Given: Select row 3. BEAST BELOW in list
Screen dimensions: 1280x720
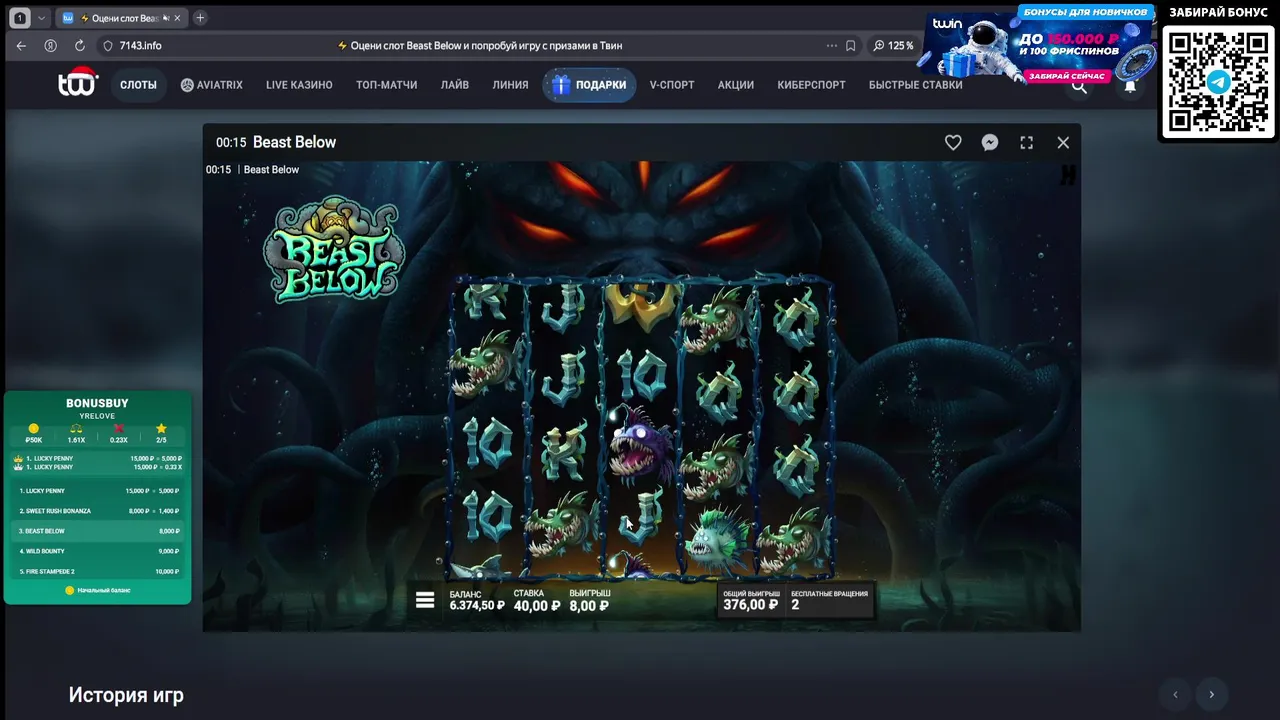Looking at the screenshot, I should pos(98,531).
